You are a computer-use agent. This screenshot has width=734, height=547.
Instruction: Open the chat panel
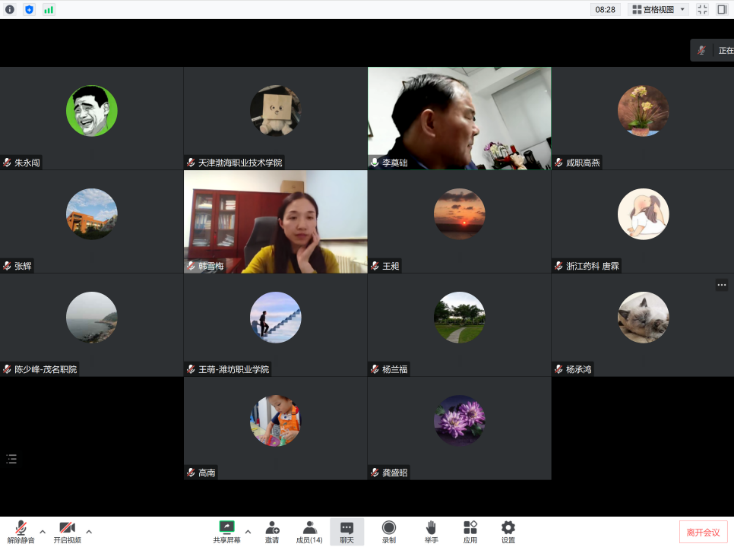[346, 529]
